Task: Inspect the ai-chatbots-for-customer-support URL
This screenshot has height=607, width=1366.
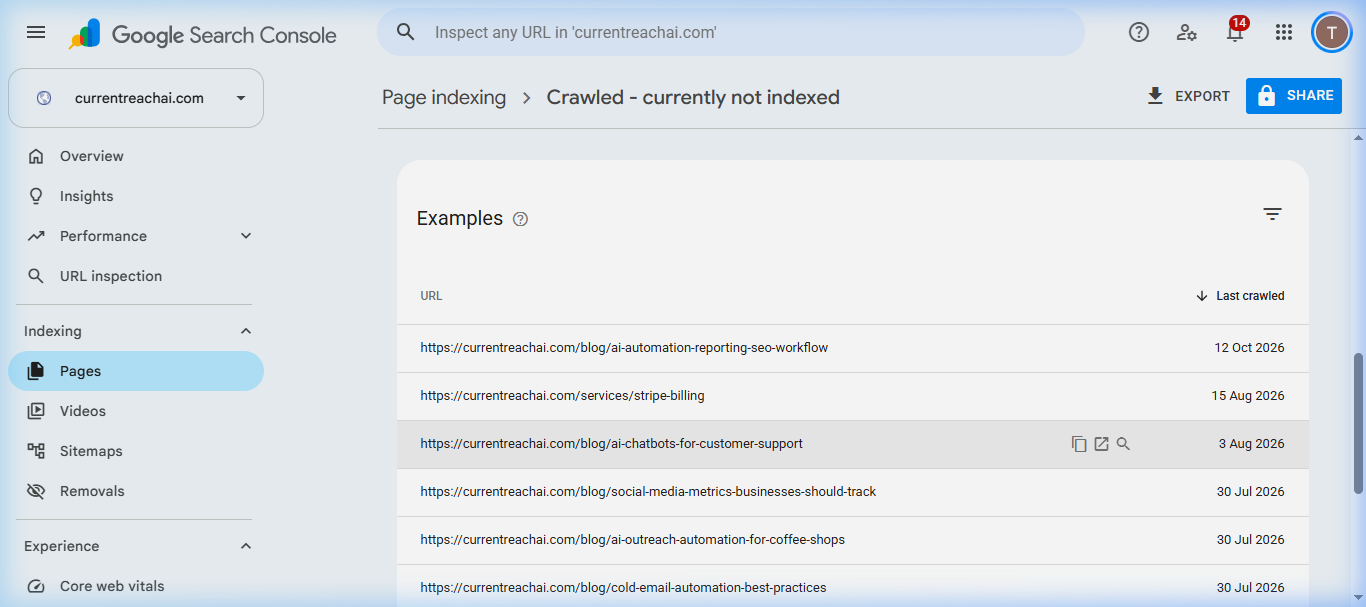Action: (1123, 444)
